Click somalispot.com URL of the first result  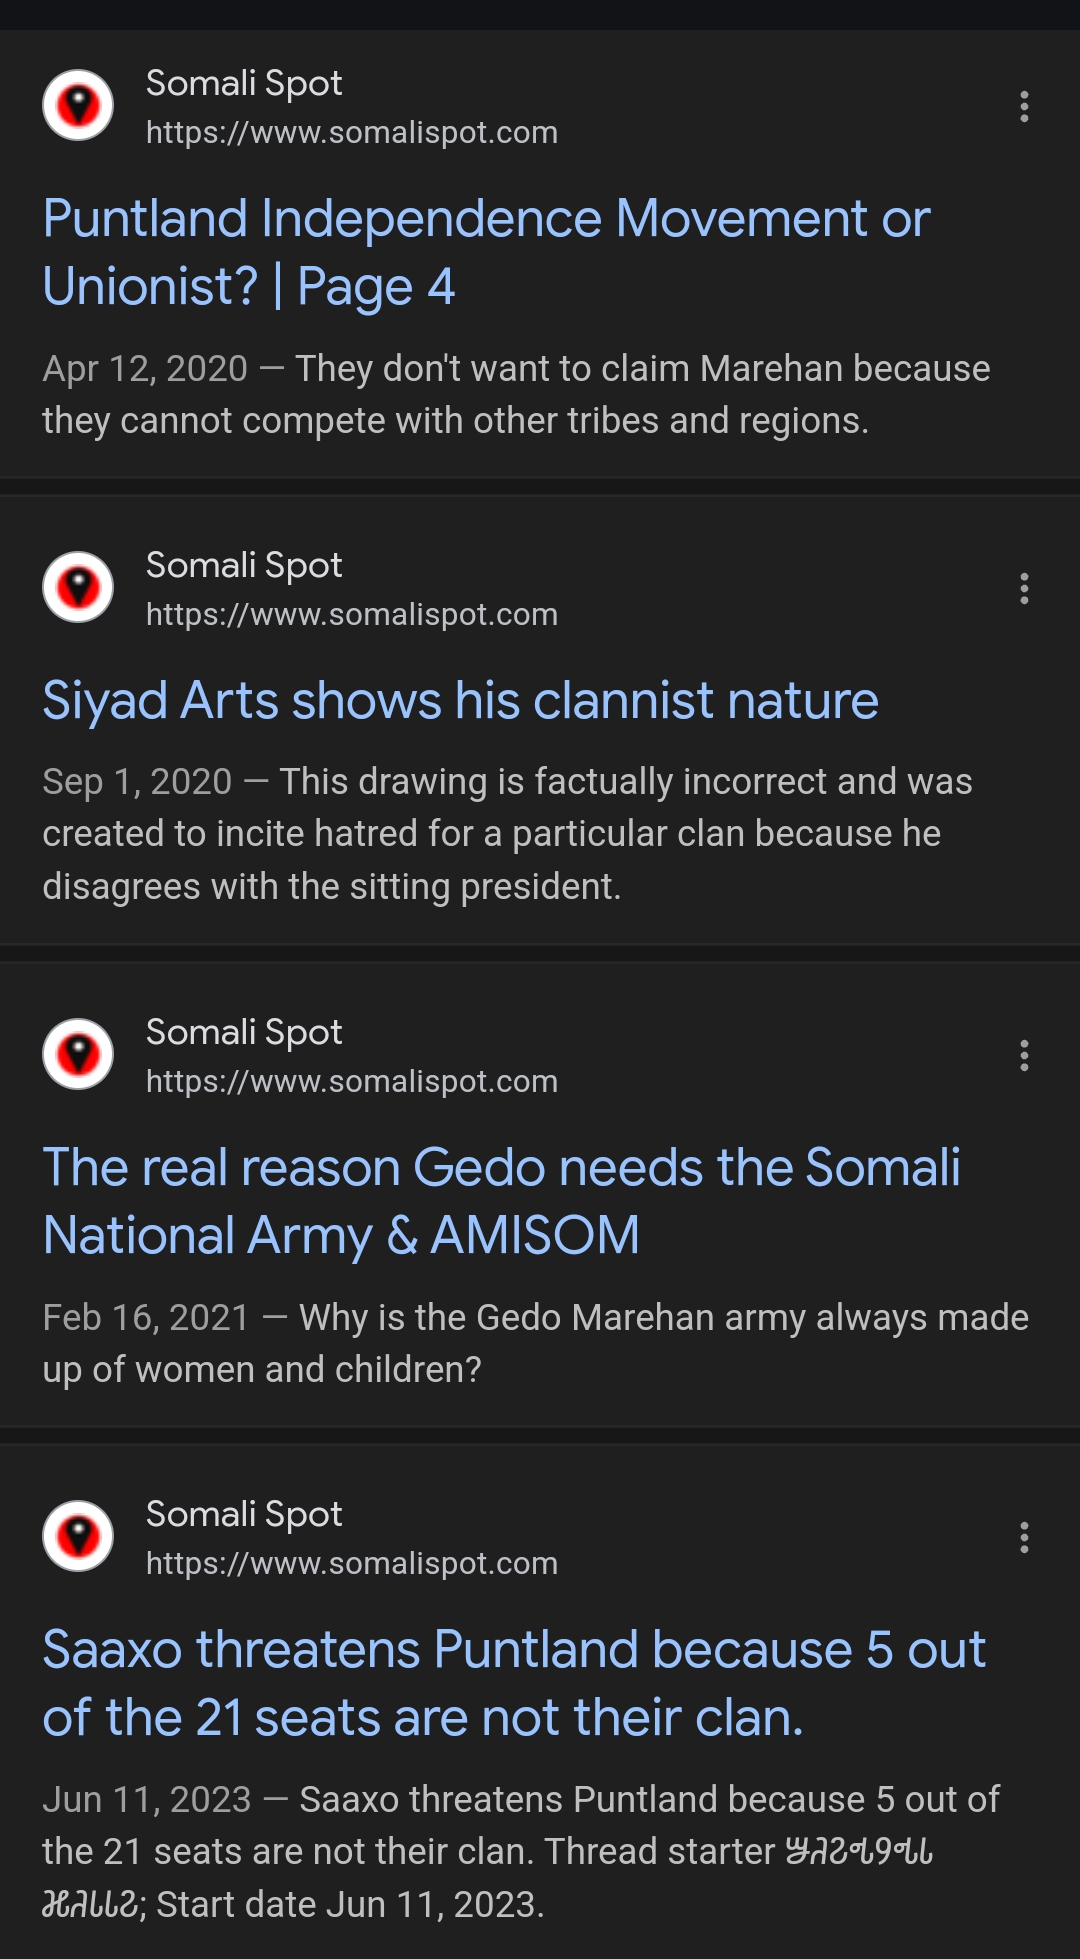(x=352, y=133)
